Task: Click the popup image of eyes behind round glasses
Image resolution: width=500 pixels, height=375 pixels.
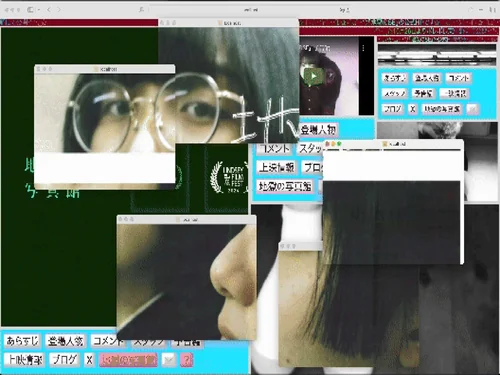Action: click(x=105, y=113)
